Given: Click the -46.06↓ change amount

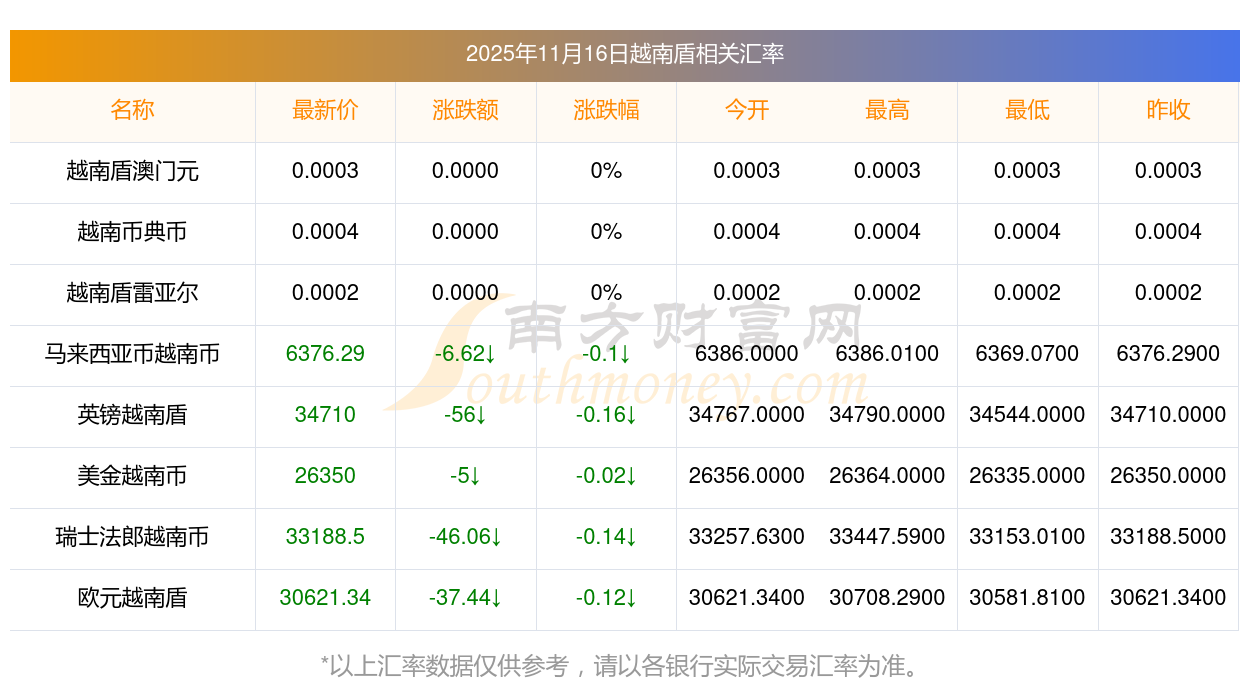Looking at the screenshot, I should 465,537.
